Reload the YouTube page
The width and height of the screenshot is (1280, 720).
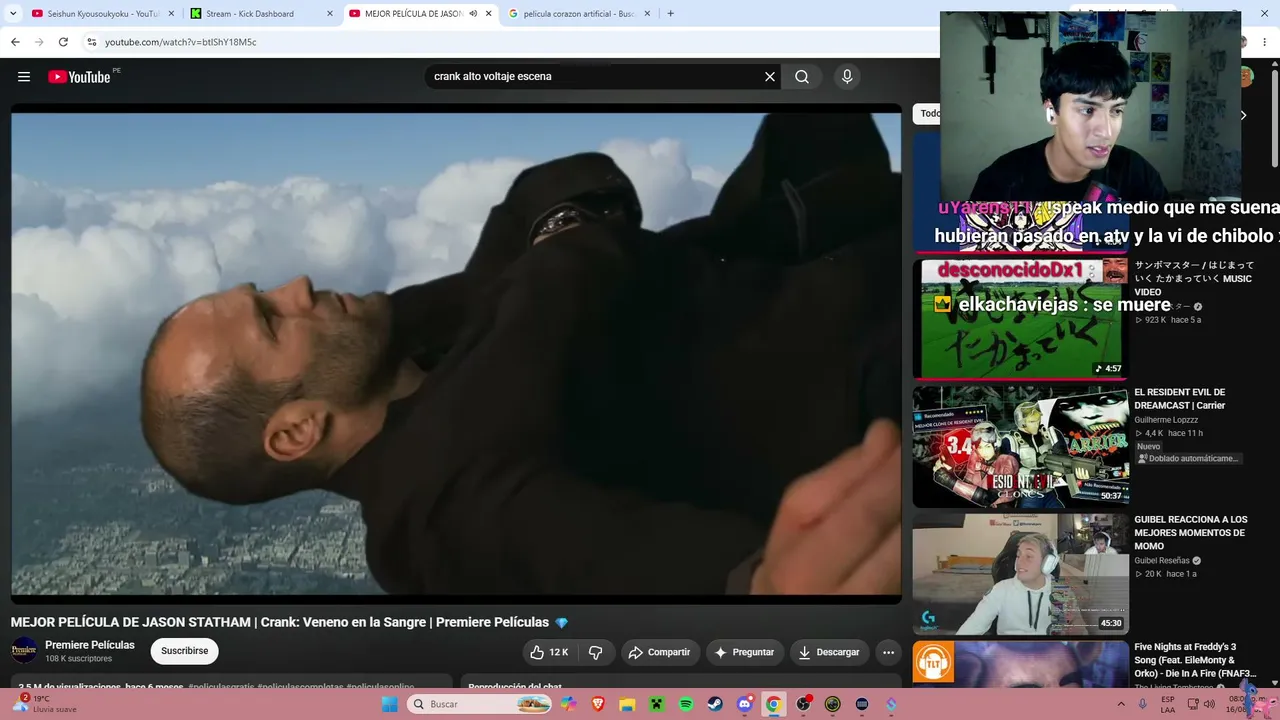(x=63, y=42)
